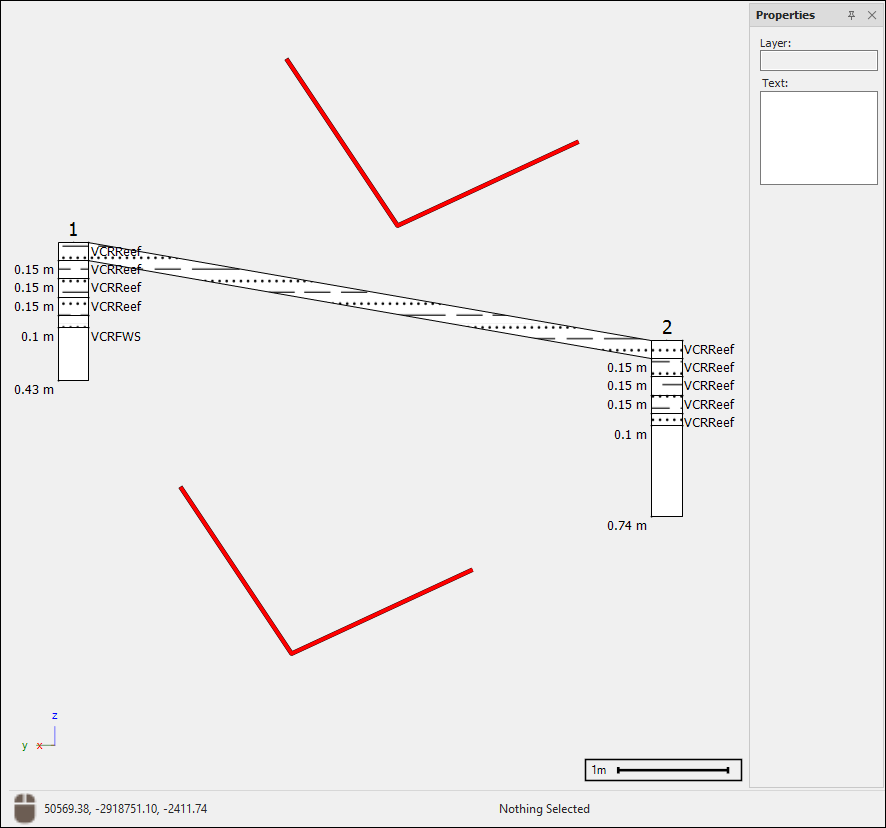
Task: Close the Properties panel
Action: coord(871,15)
